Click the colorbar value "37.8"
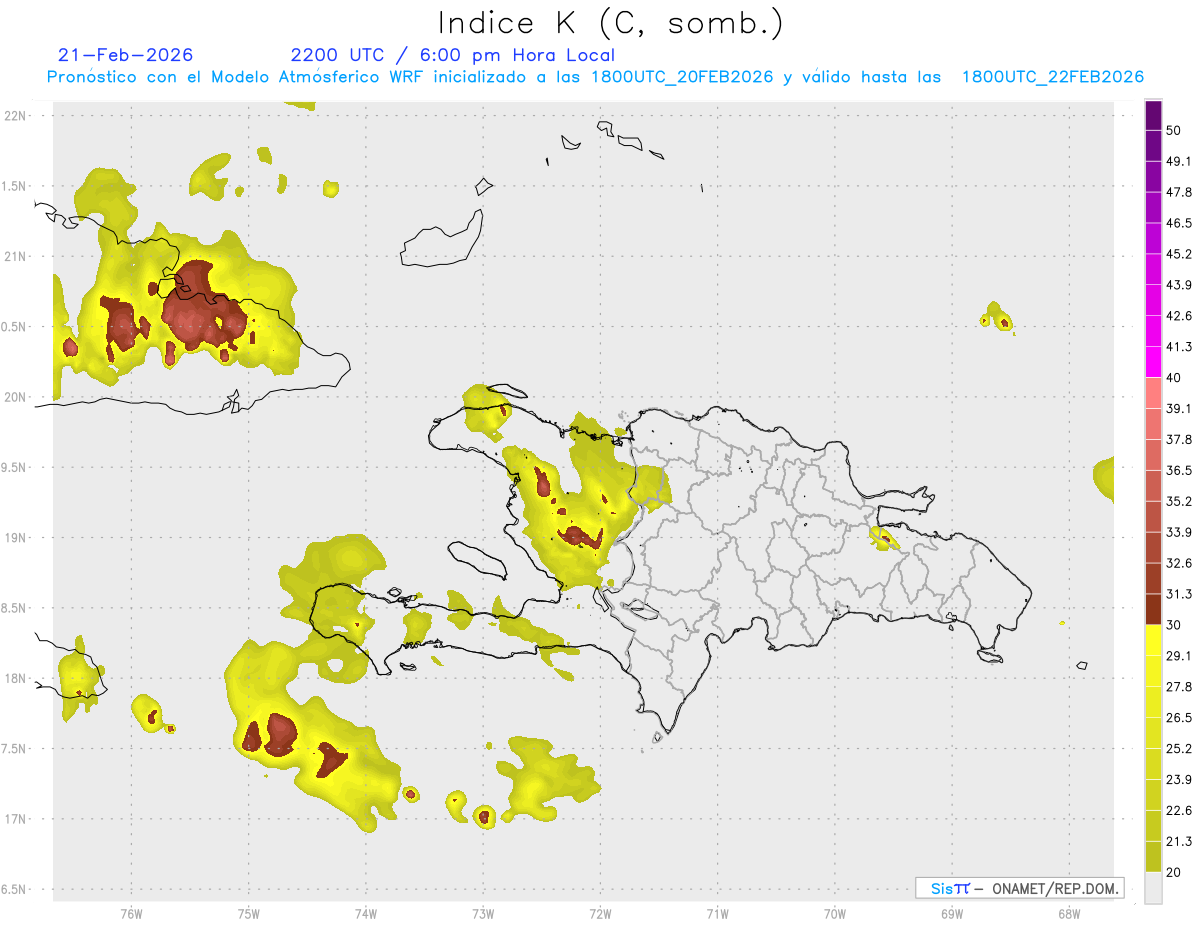This screenshot has width=1200, height=927. point(1180,440)
